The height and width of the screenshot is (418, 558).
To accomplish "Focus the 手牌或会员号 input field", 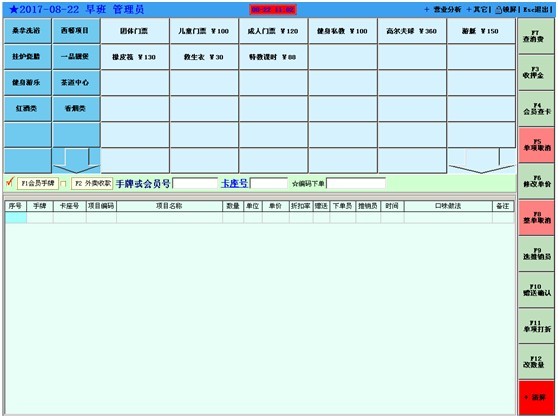I will coord(195,184).
